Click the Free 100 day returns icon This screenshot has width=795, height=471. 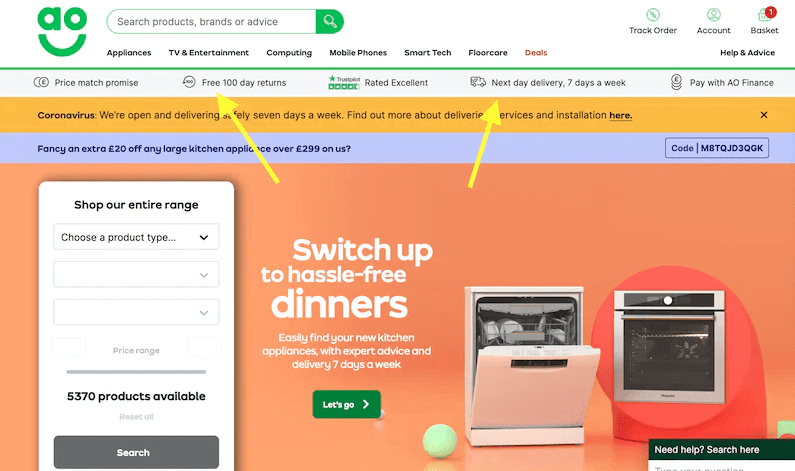click(x=189, y=82)
